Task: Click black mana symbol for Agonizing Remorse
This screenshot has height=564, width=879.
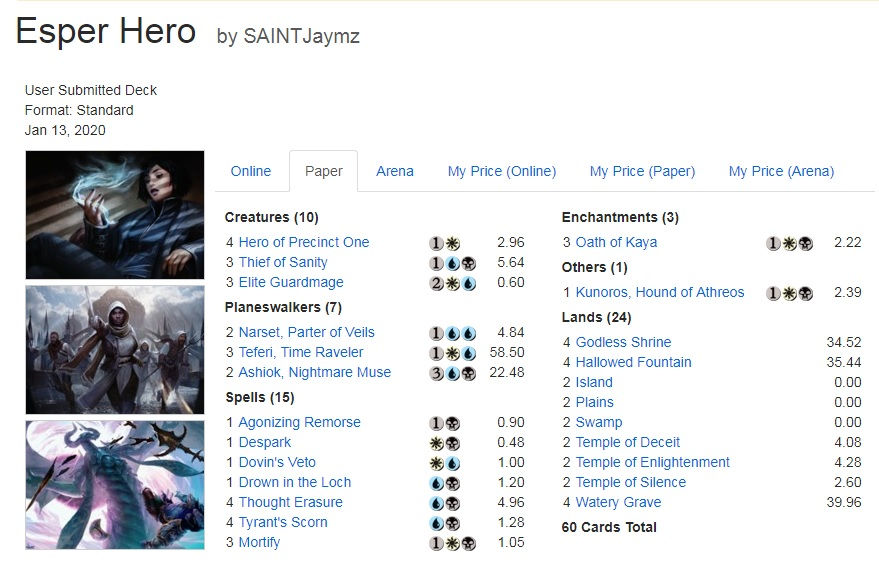Action: [x=453, y=424]
